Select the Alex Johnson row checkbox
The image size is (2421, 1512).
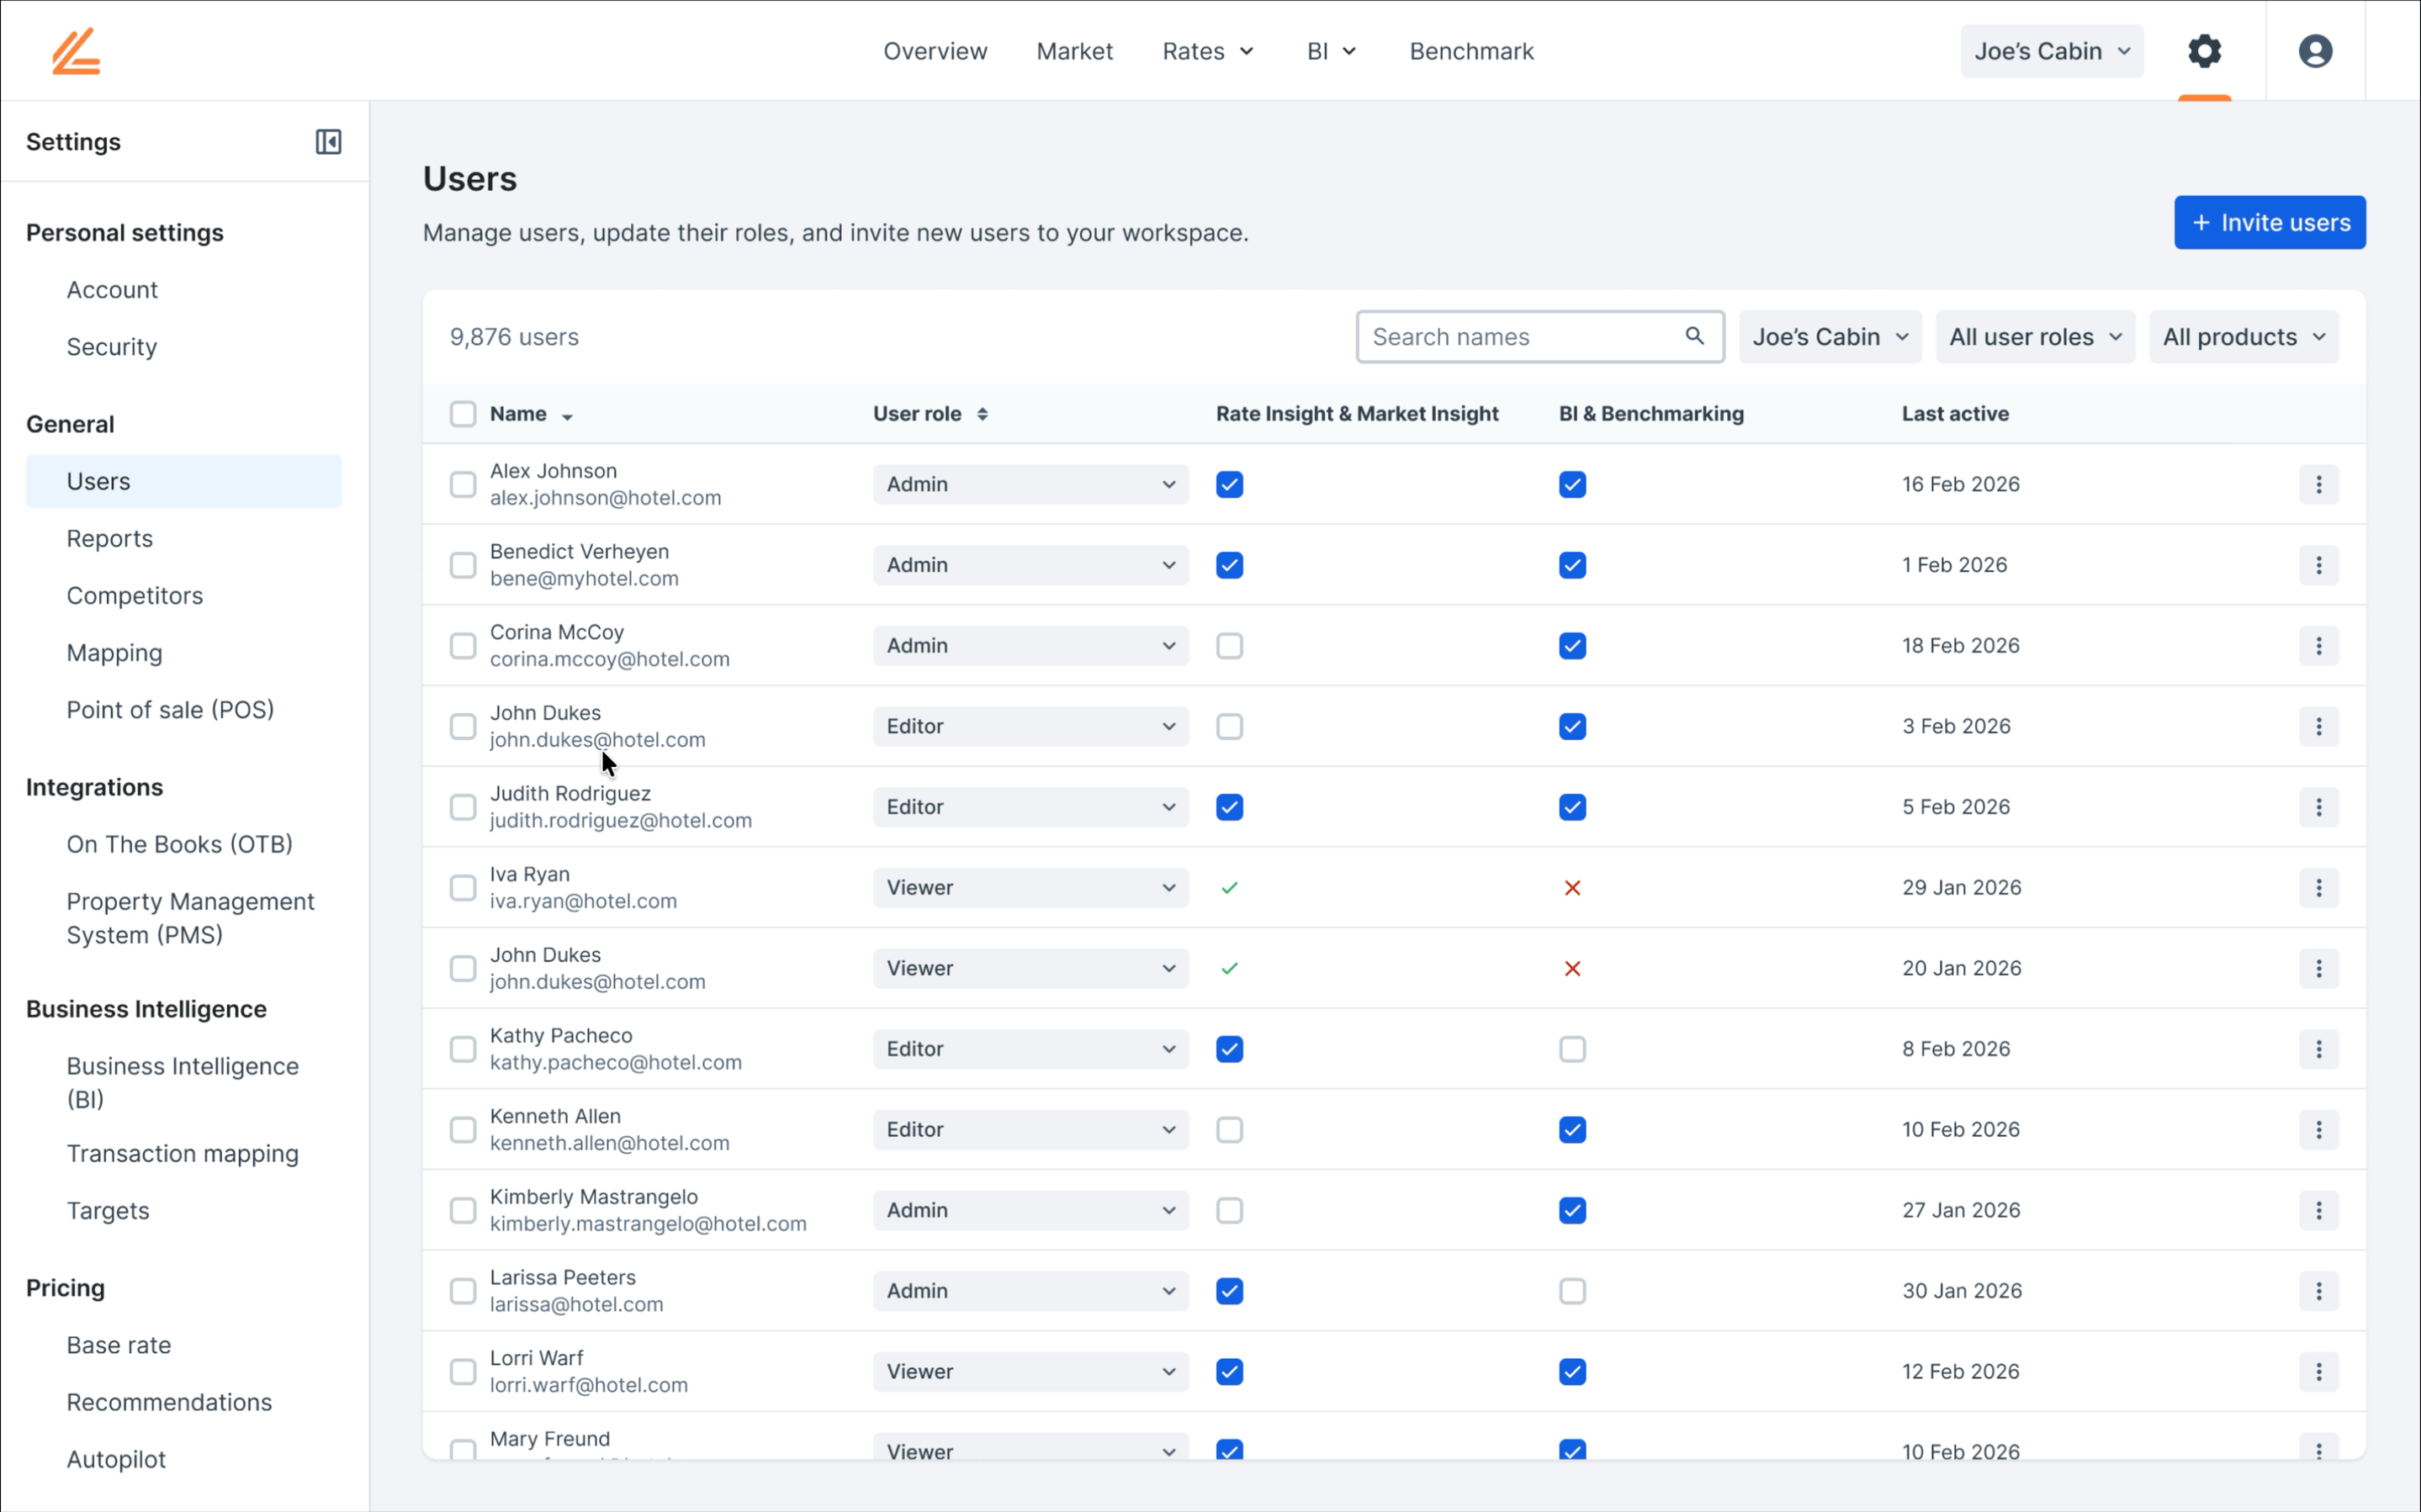(463, 485)
